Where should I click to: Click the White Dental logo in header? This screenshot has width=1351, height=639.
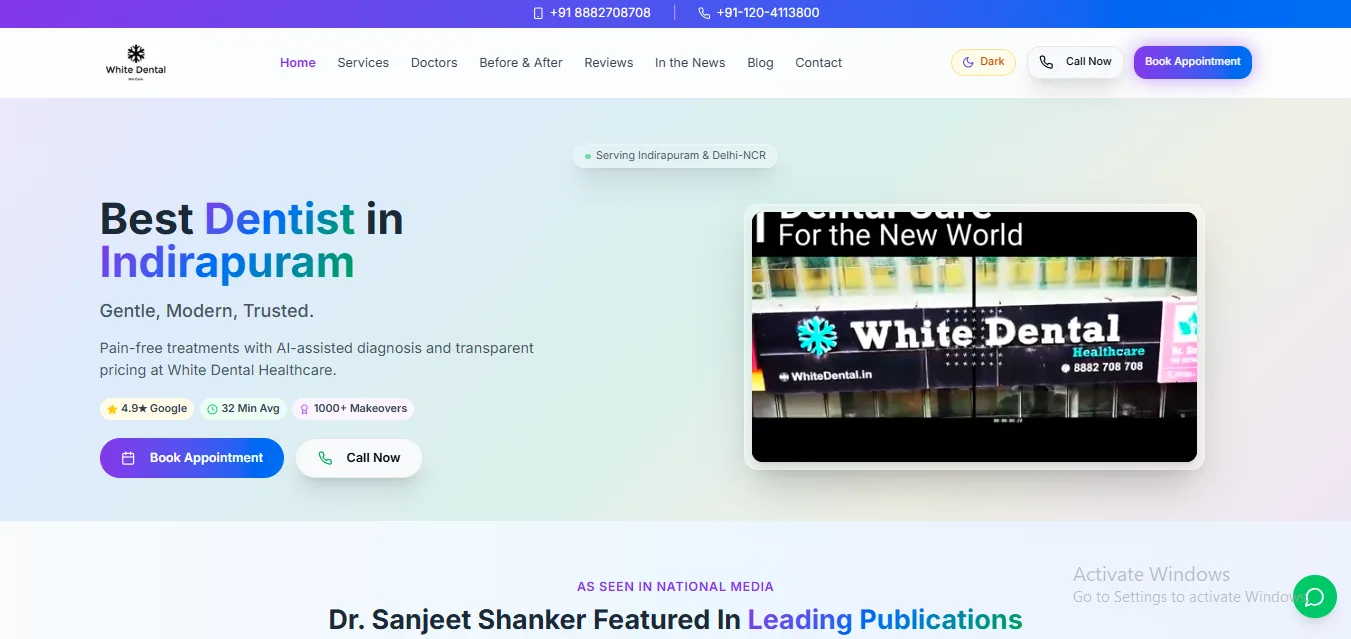[x=135, y=62]
